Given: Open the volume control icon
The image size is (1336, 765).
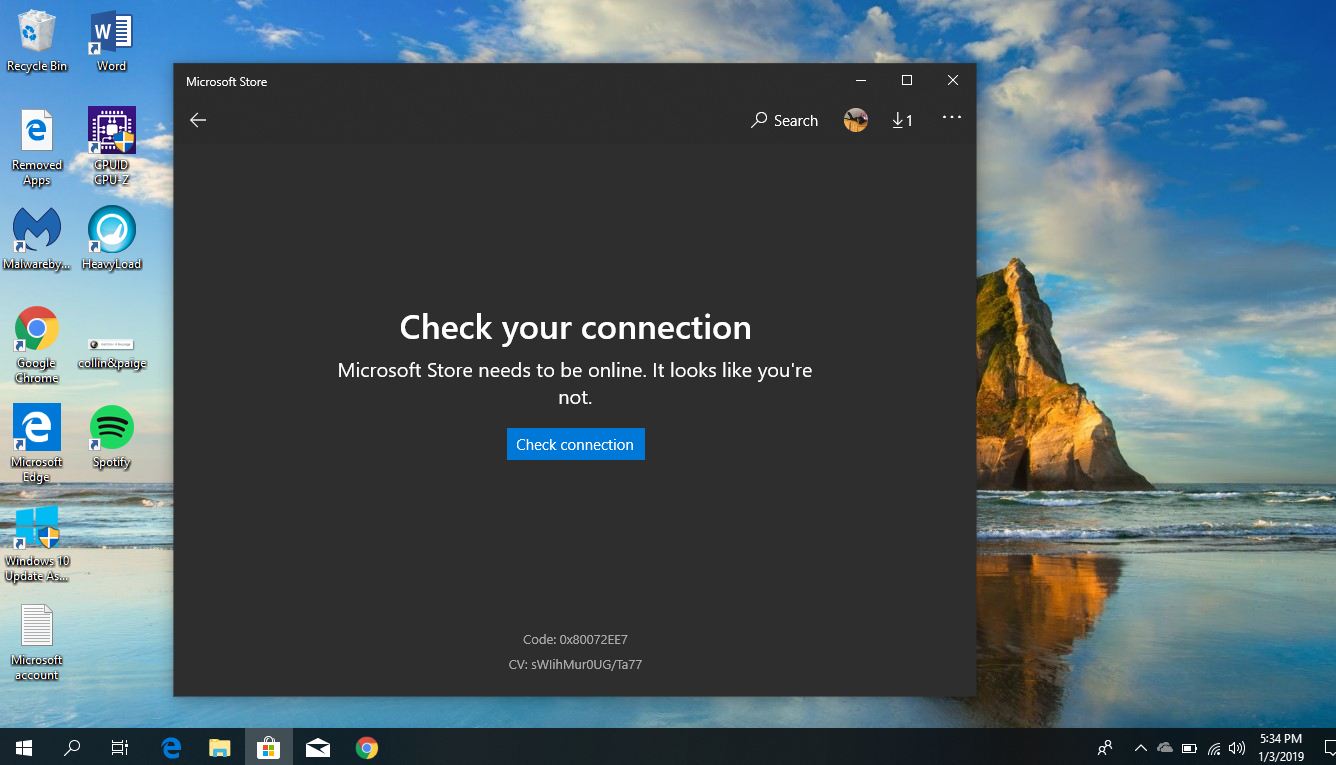Looking at the screenshot, I should 1237,747.
